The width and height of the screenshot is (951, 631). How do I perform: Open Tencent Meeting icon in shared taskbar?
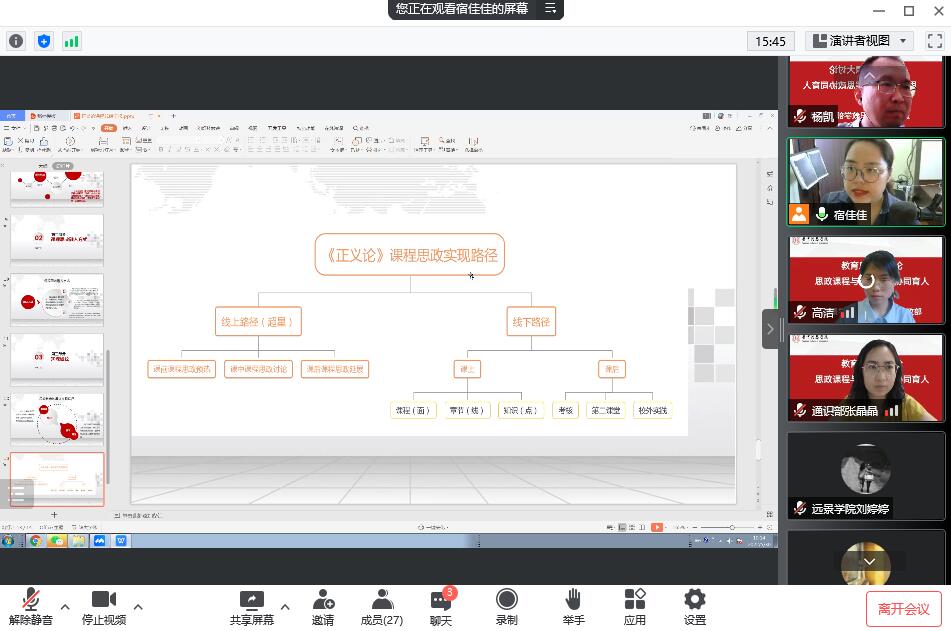pos(99,541)
